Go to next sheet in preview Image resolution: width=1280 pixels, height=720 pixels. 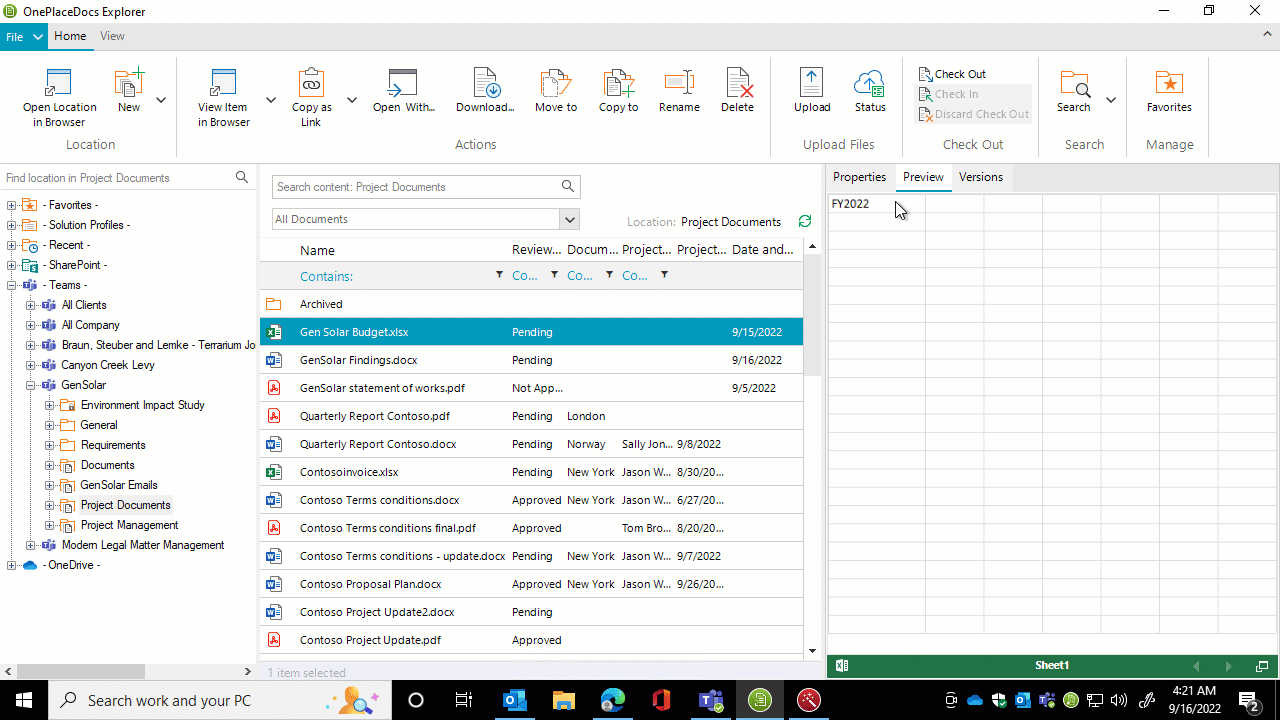tap(1228, 666)
